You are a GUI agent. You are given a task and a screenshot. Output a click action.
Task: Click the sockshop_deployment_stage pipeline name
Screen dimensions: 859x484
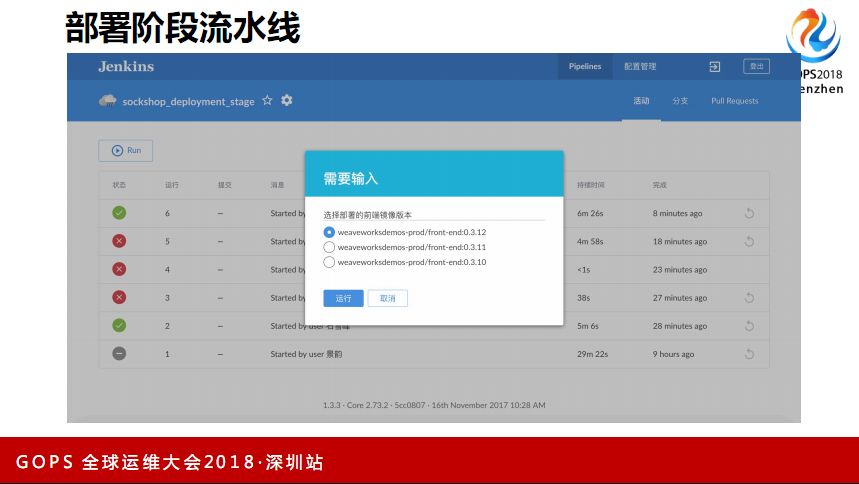188,101
